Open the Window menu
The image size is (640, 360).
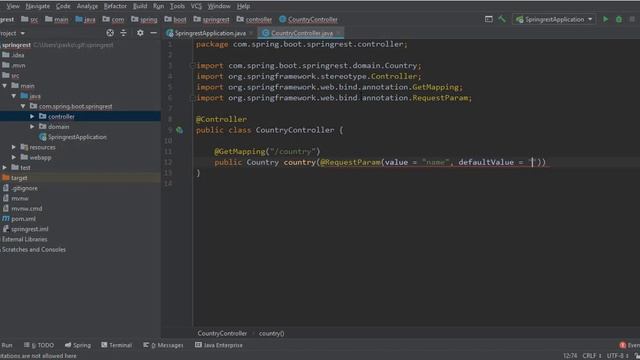(219, 6)
